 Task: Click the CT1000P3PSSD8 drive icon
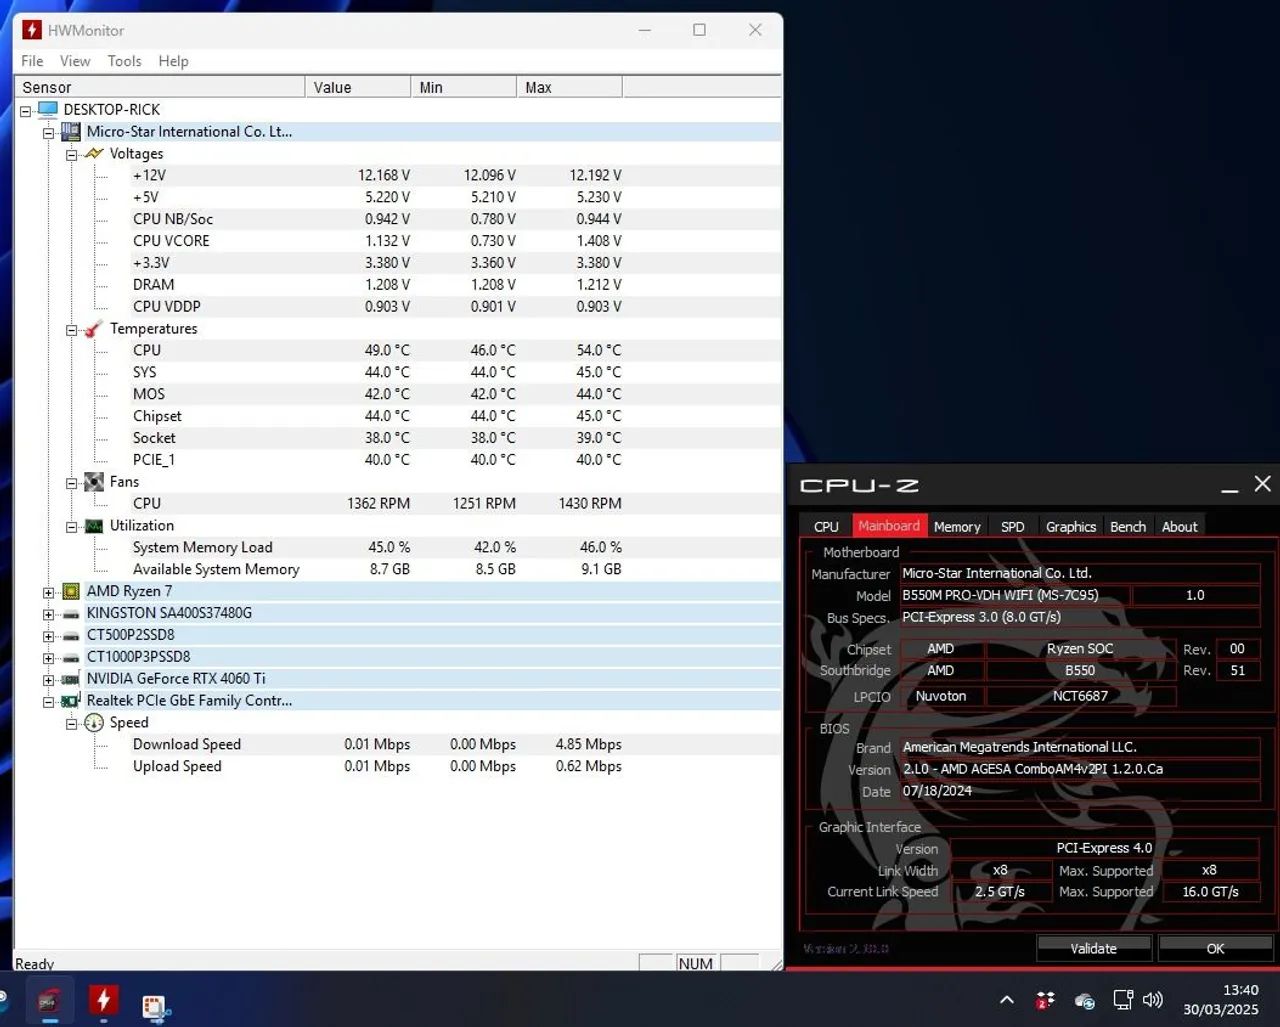71,657
